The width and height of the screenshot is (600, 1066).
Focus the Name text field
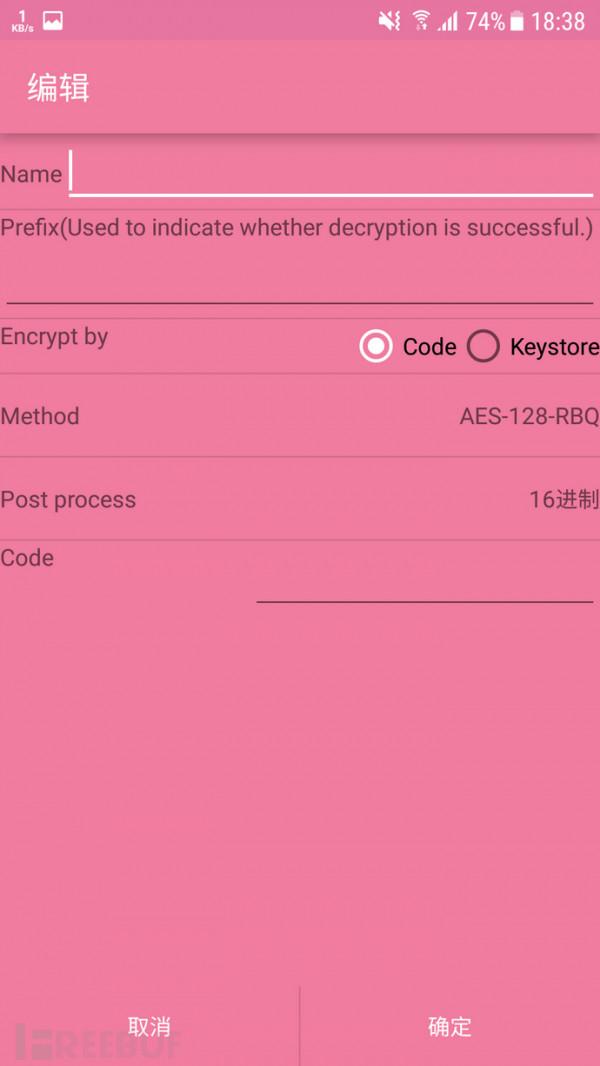[330, 174]
